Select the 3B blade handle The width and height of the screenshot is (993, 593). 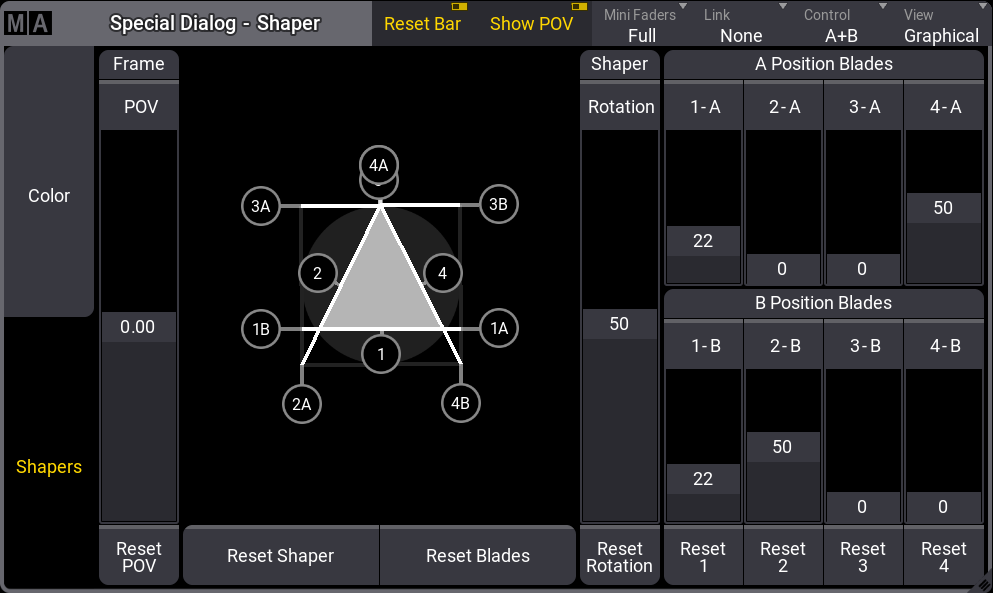pos(498,205)
